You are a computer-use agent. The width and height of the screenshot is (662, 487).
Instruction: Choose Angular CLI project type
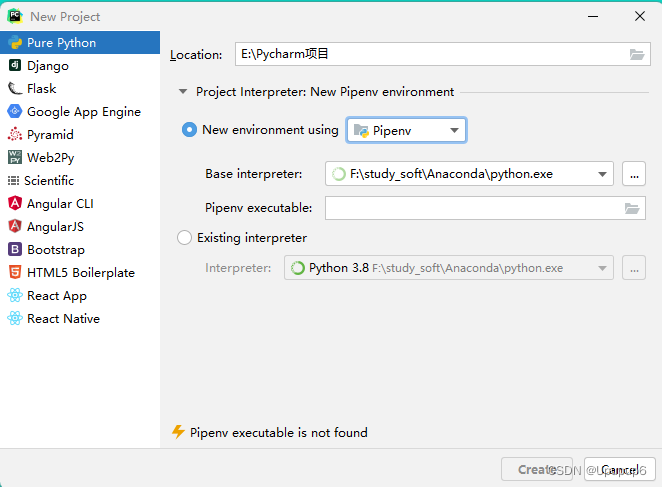click(80, 204)
